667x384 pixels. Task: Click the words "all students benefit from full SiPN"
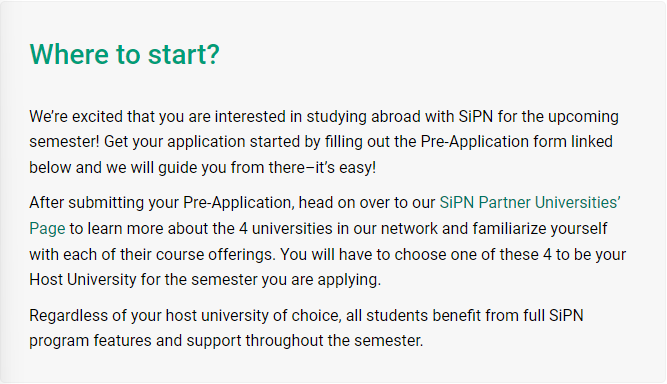click(x=465, y=316)
